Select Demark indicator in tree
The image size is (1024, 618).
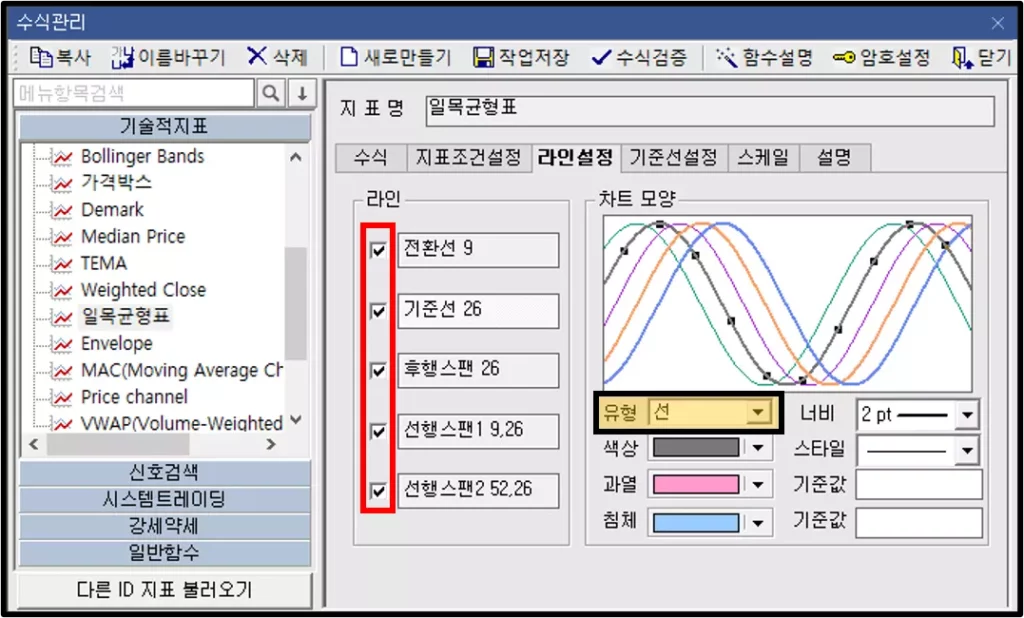coord(112,210)
